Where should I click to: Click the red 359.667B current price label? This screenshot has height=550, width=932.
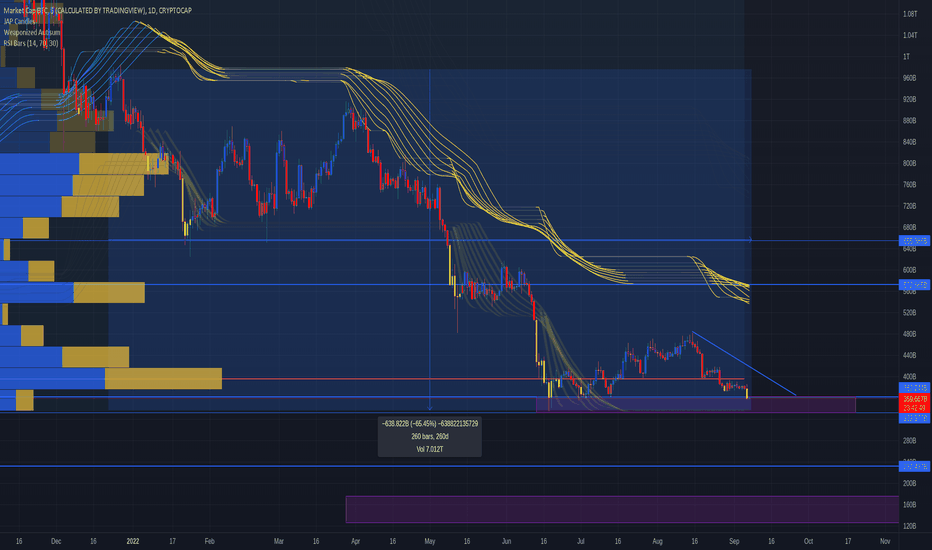point(915,403)
